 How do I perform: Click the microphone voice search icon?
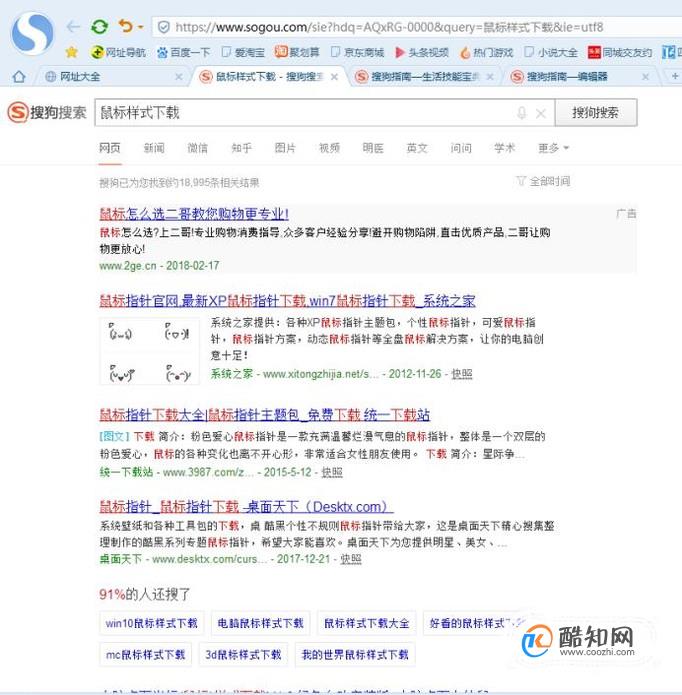(522, 113)
